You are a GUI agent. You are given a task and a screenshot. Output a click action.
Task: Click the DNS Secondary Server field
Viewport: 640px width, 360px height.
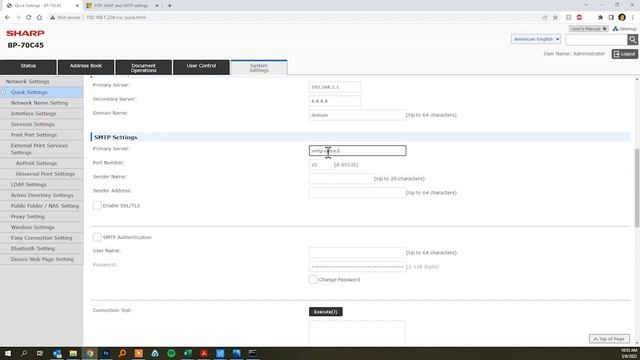point(335,101)
